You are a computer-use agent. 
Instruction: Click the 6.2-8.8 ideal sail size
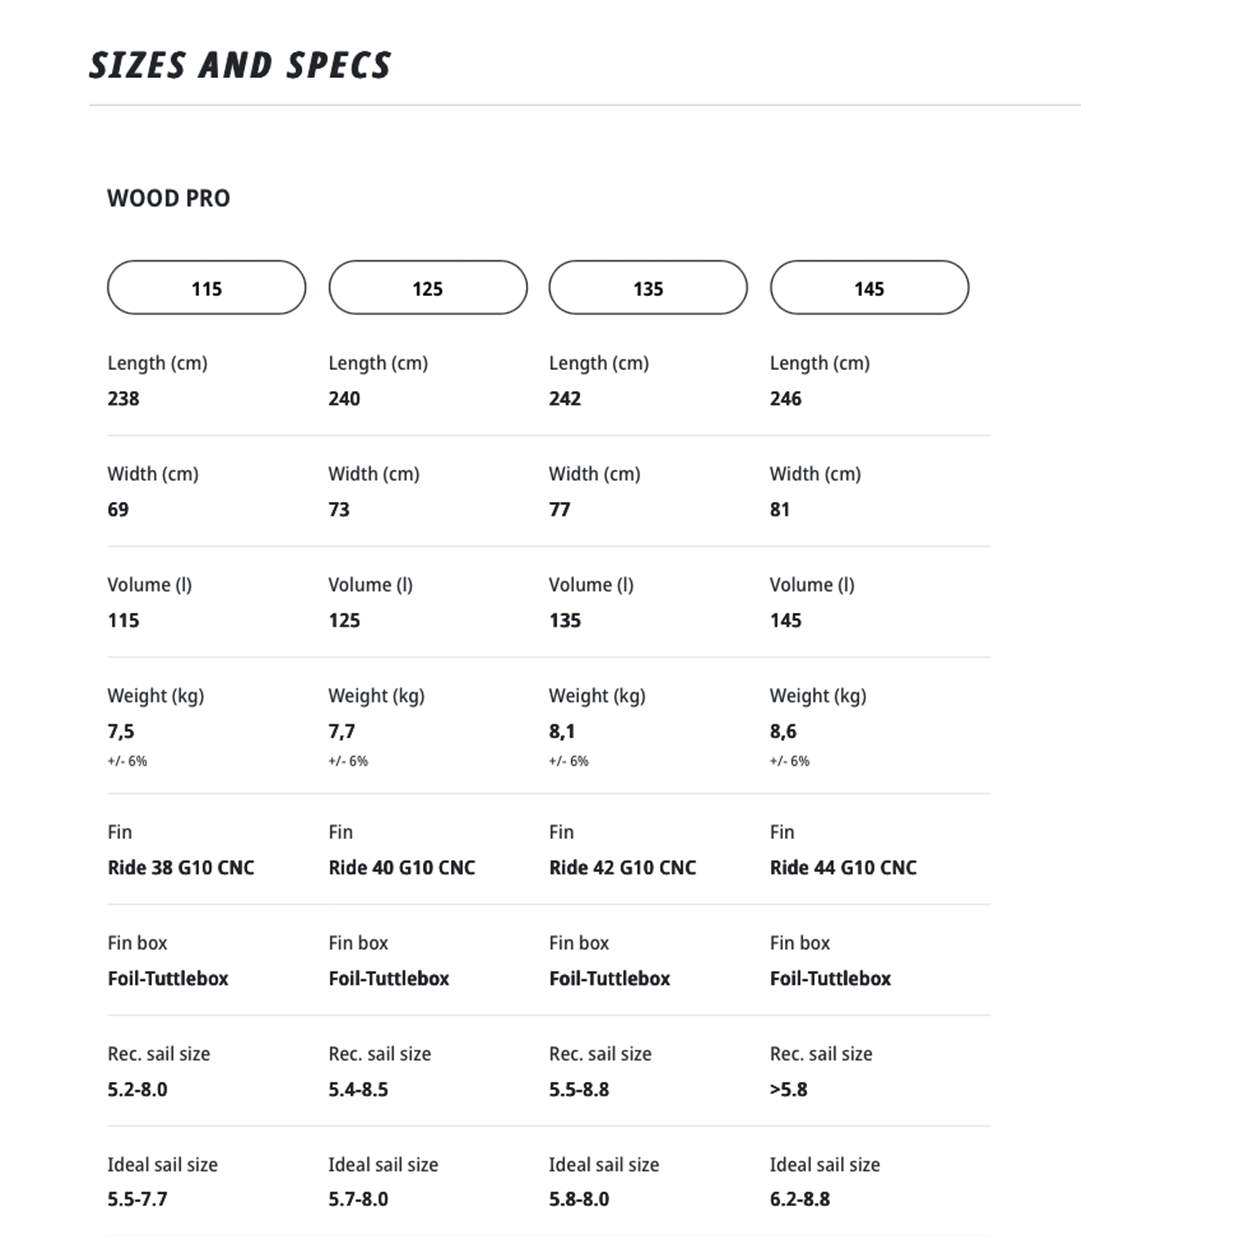tap(799, 1199)
